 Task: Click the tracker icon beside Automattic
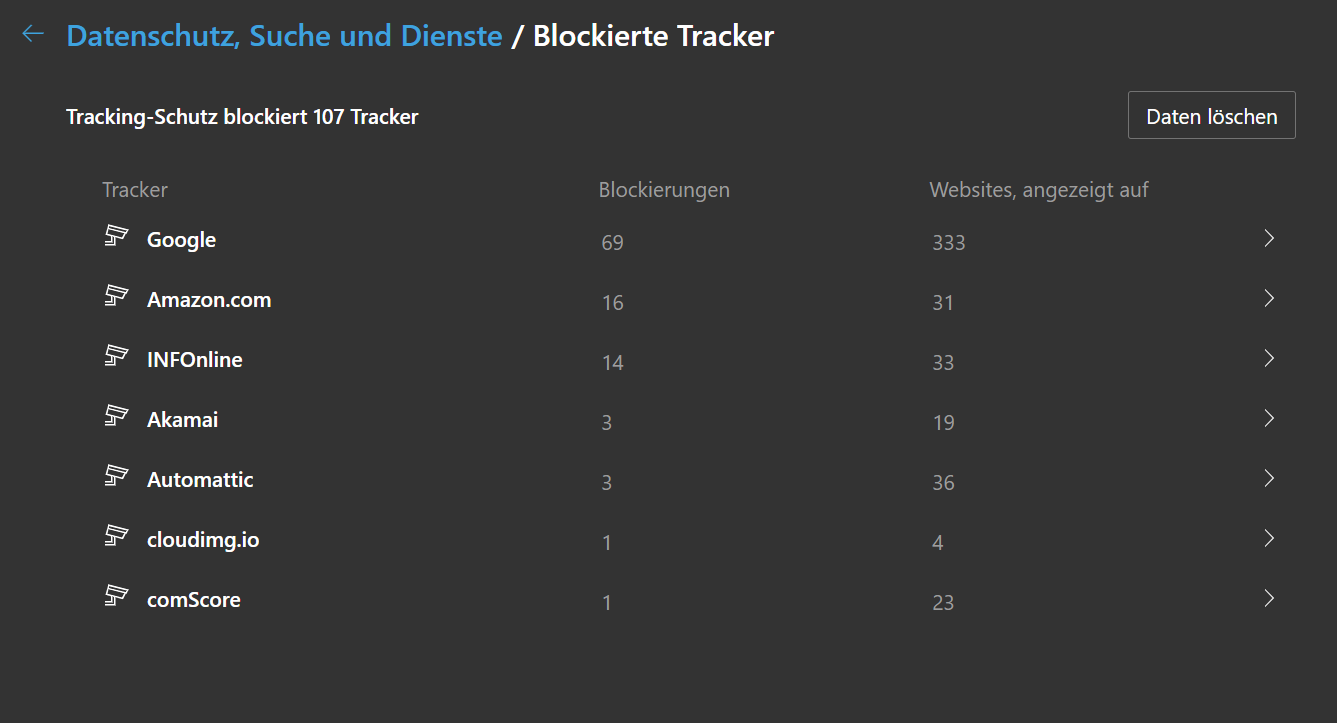[118, 477]
